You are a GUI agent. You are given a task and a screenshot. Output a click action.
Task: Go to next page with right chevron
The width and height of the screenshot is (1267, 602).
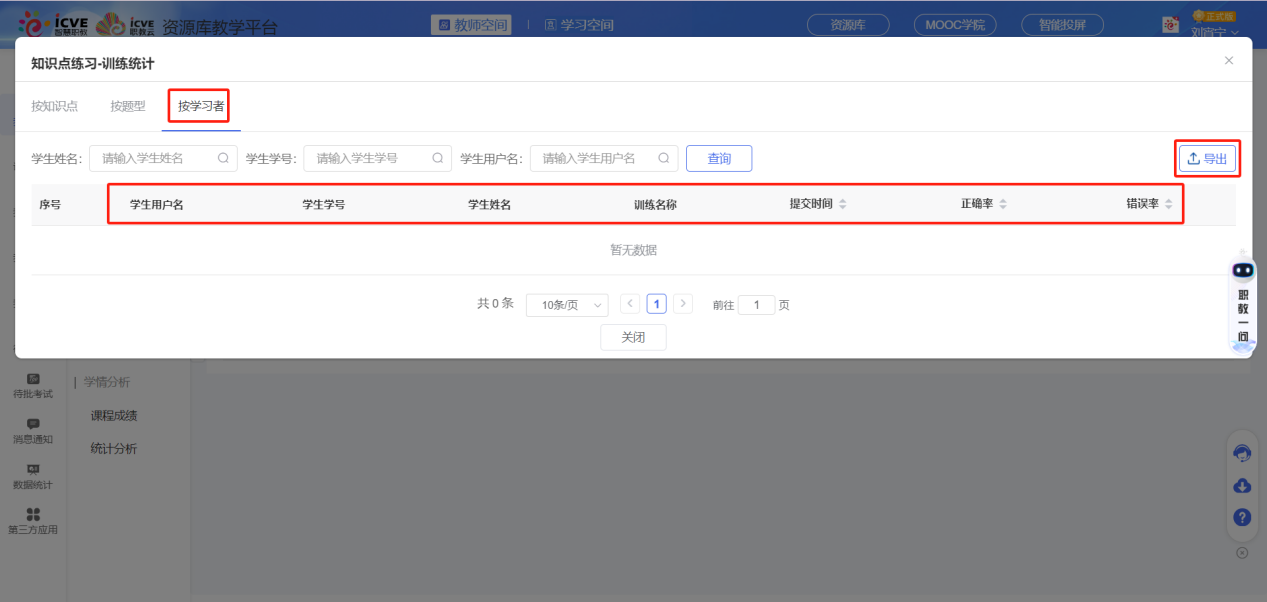(x=683, y=304)
